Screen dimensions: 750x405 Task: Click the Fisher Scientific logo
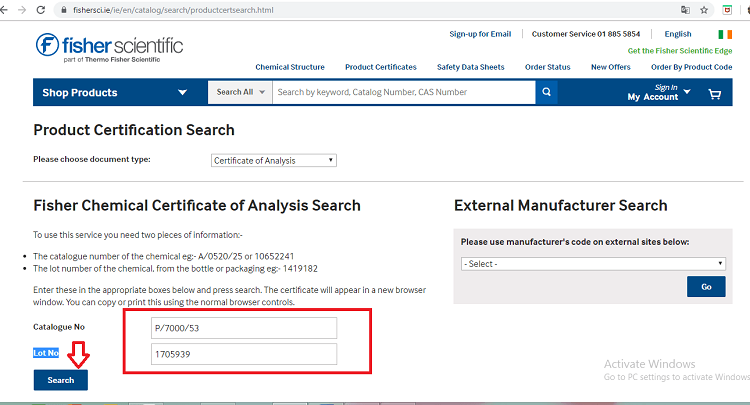point(109,48)
